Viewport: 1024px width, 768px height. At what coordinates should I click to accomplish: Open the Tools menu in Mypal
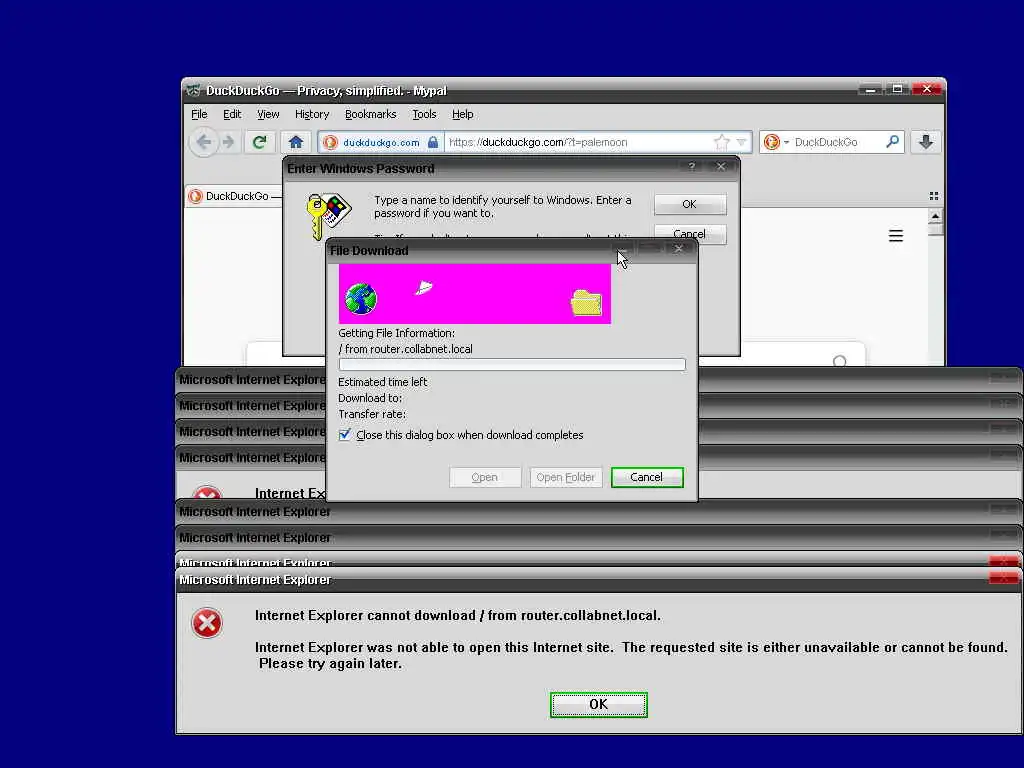[424, 114]
